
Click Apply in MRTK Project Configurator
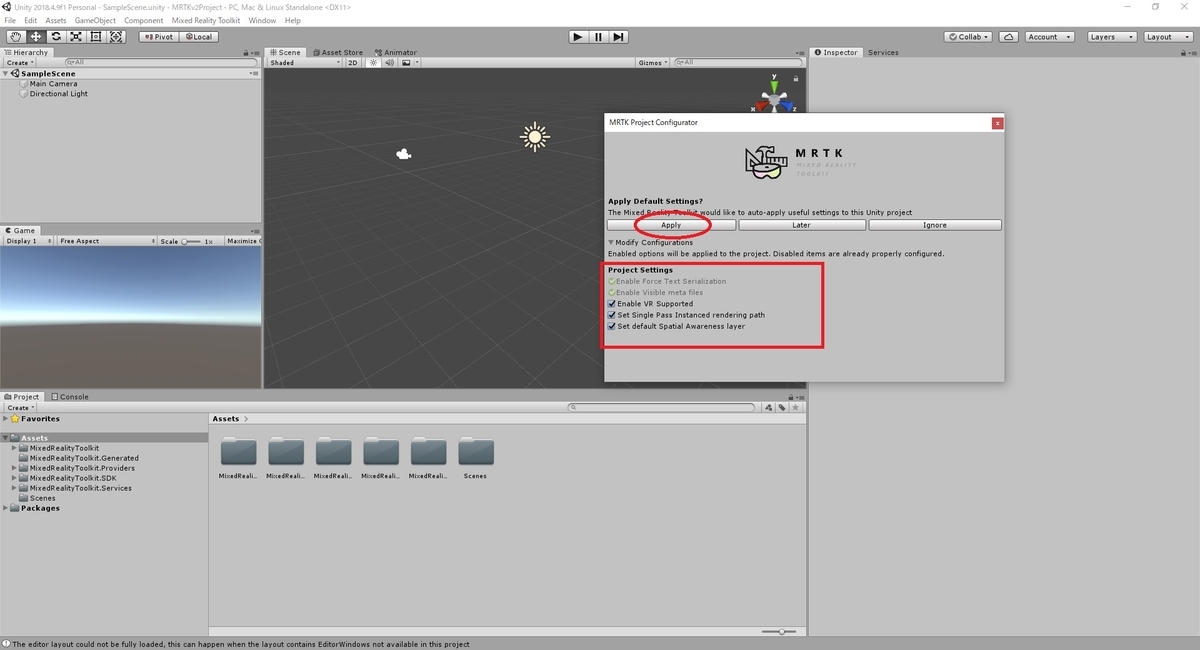pos(671,225)
